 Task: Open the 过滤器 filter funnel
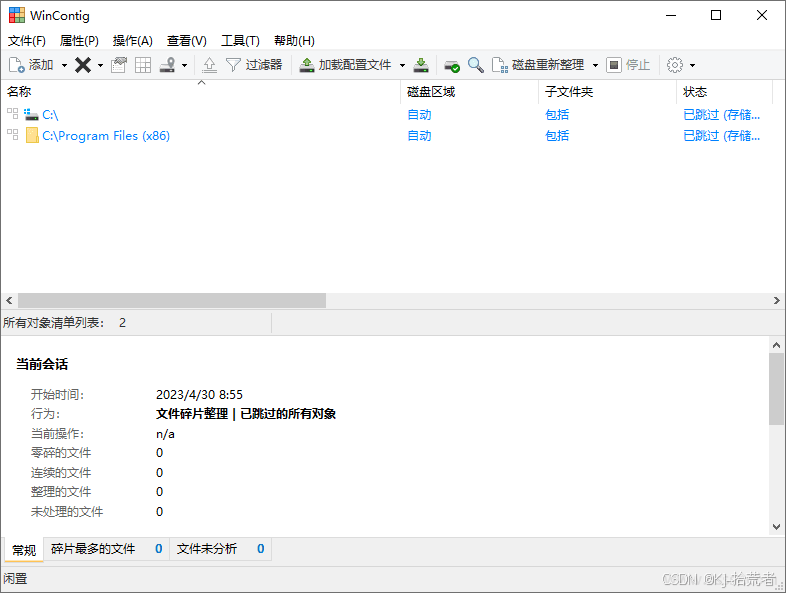(254, 65)
